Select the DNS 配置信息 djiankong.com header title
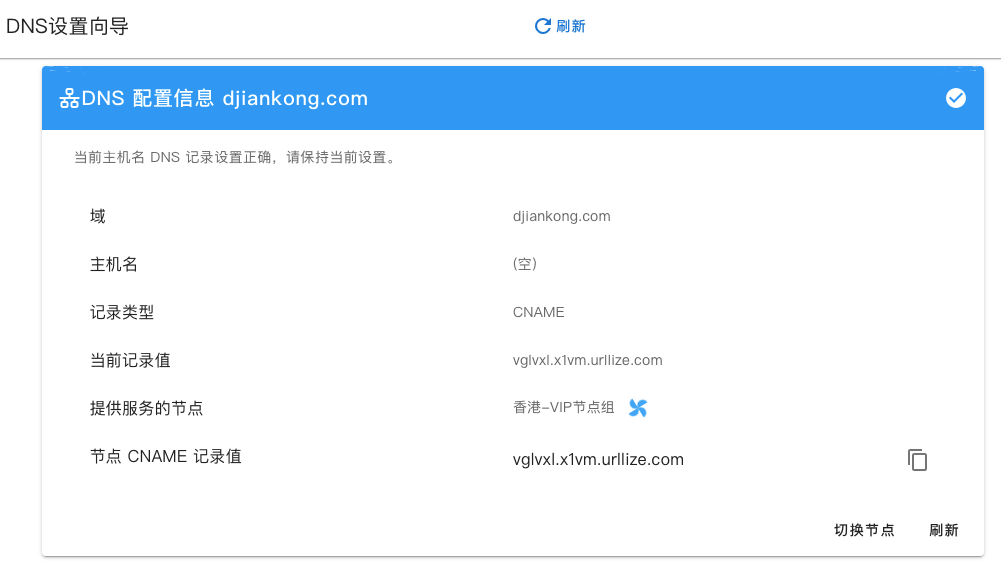The height and width of the screenshot is (566, 1001). (x=224, y=99)
